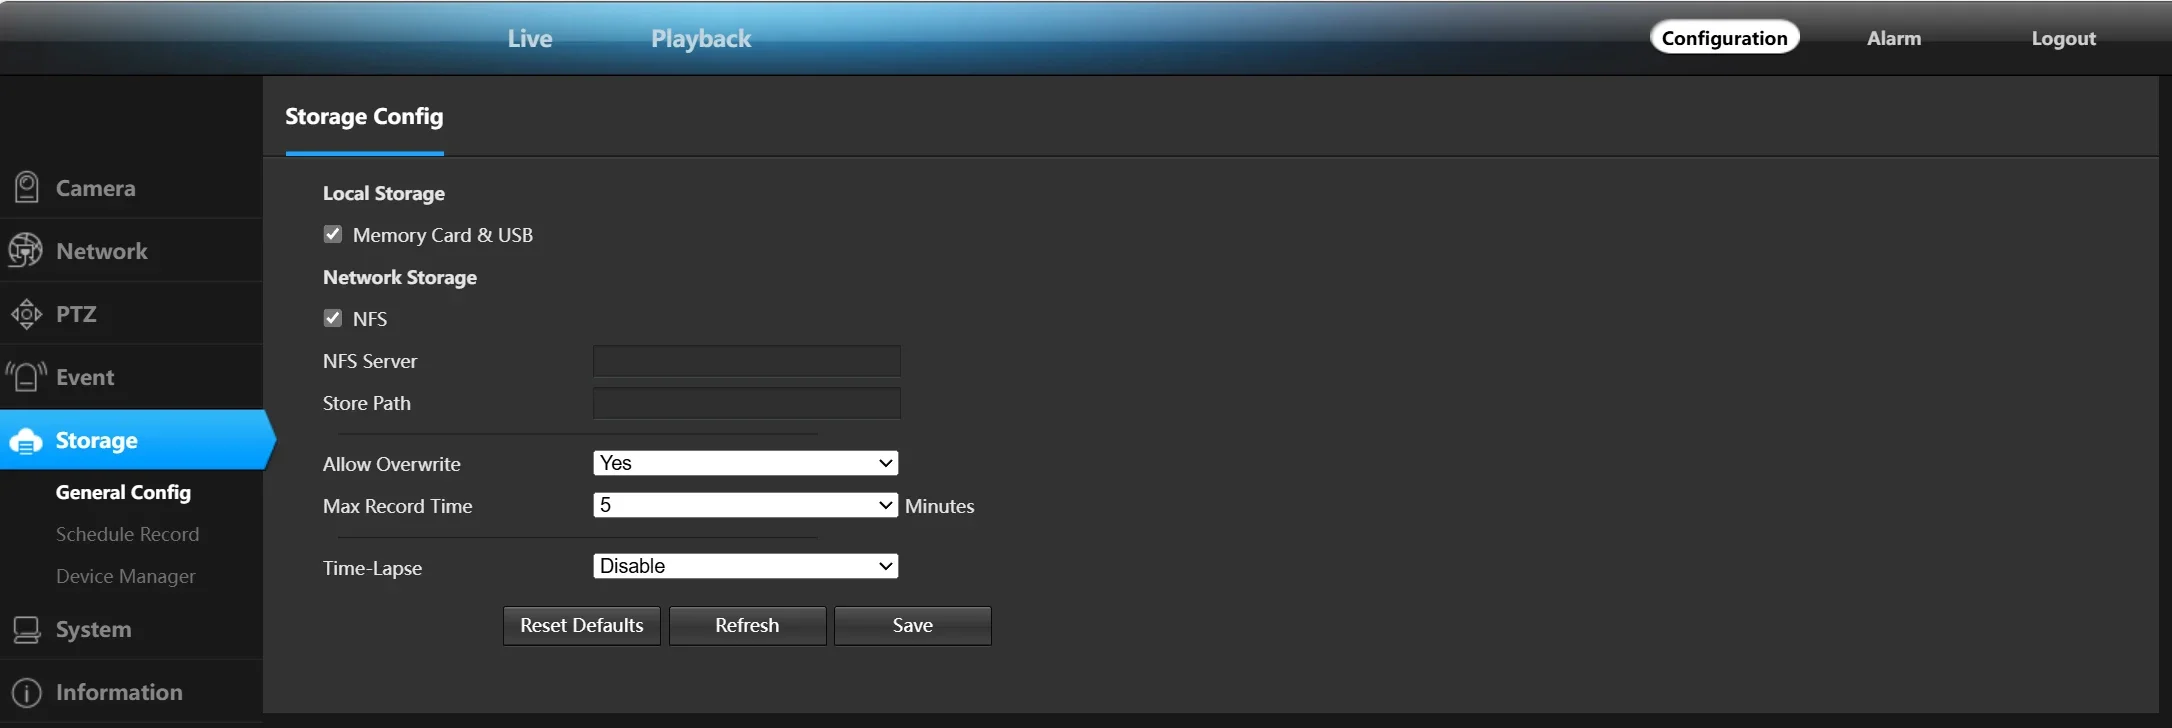This screenshot has height=728, width=2172.
Task: Switch to the Live tab
Action: 530,39
